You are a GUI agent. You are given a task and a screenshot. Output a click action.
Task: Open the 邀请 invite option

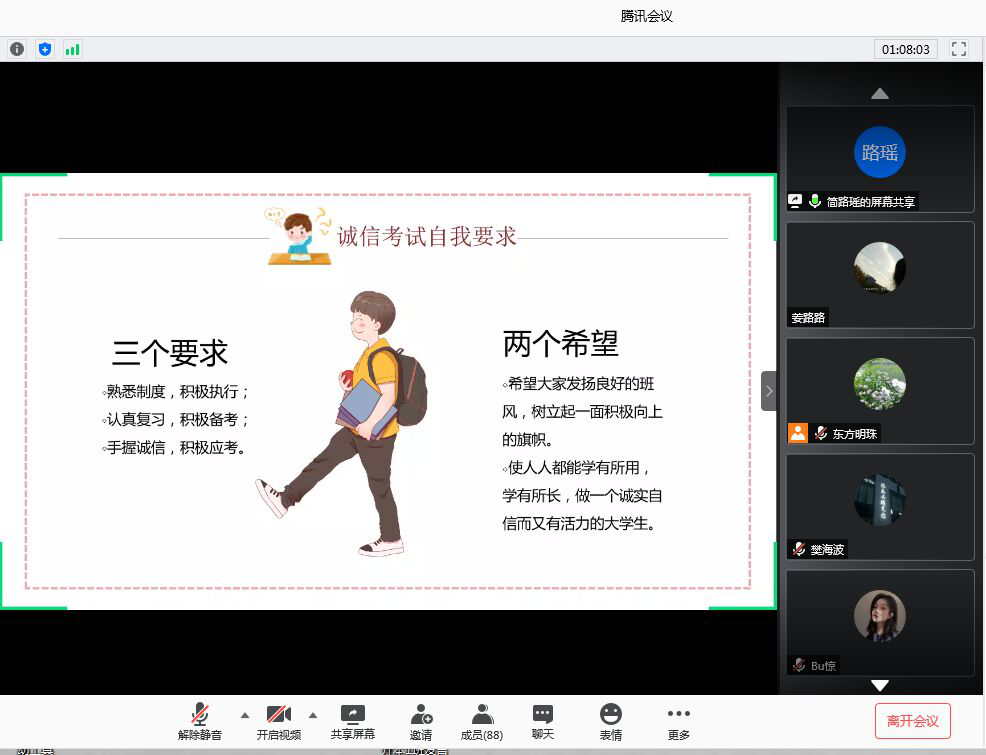(421, 721)
